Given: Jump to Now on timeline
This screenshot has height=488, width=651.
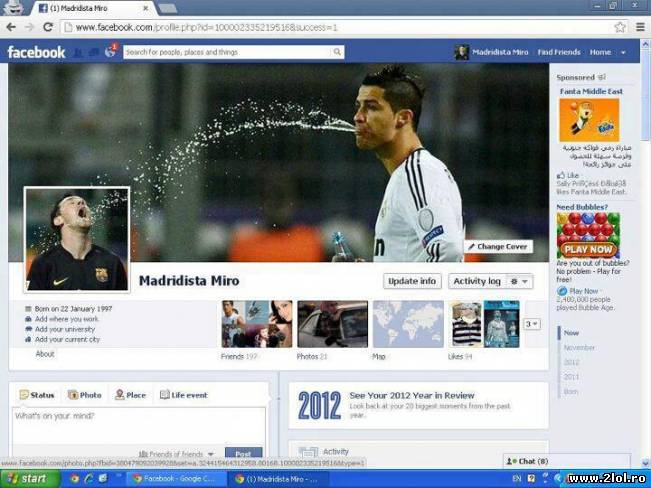Looking at the screenshot, I should point(571,333).
